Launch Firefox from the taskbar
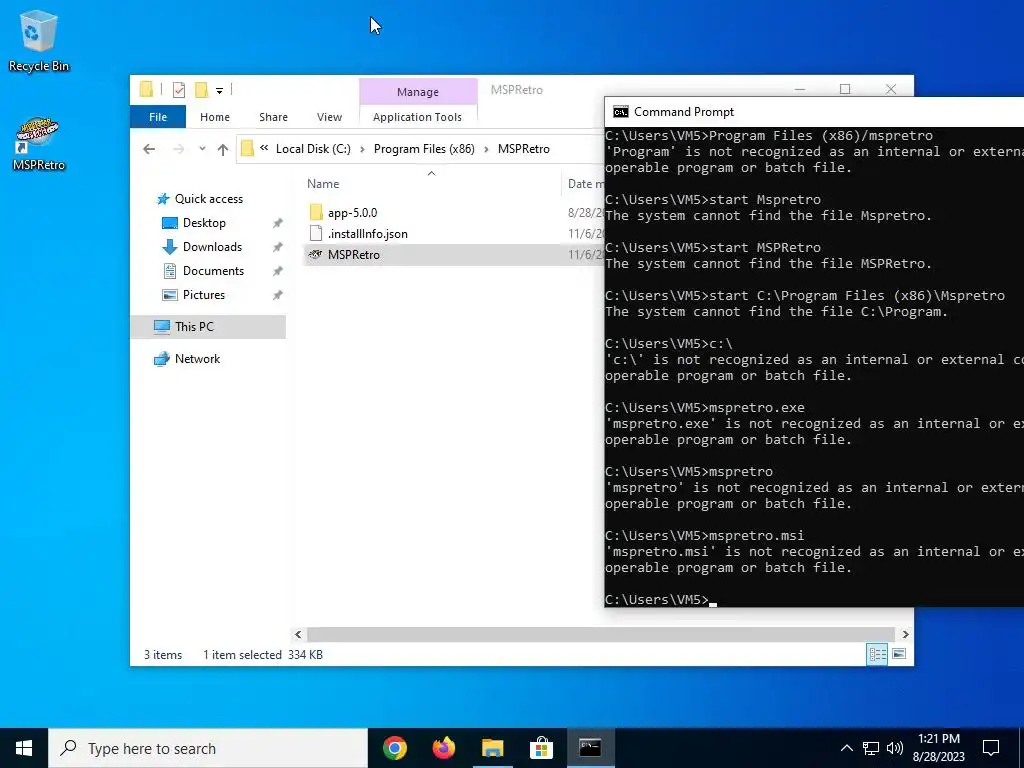 (444, 748)
